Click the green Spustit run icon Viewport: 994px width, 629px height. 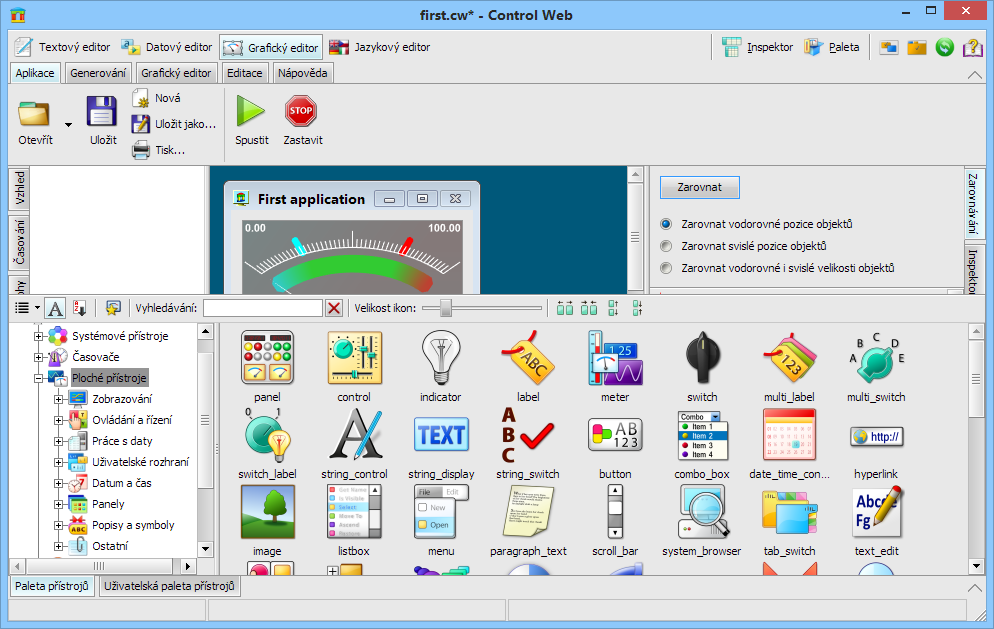tap(251, 112)
